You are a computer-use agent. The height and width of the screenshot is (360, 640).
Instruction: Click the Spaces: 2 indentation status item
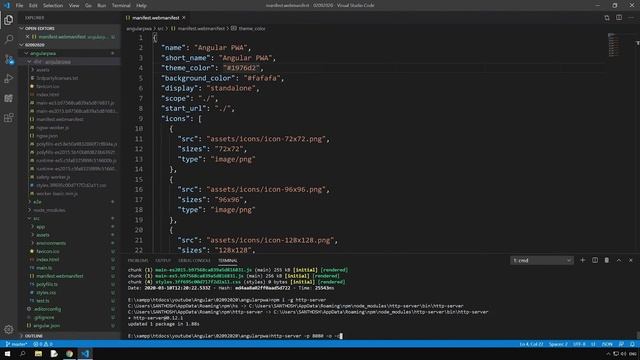(x=558, y=344)
